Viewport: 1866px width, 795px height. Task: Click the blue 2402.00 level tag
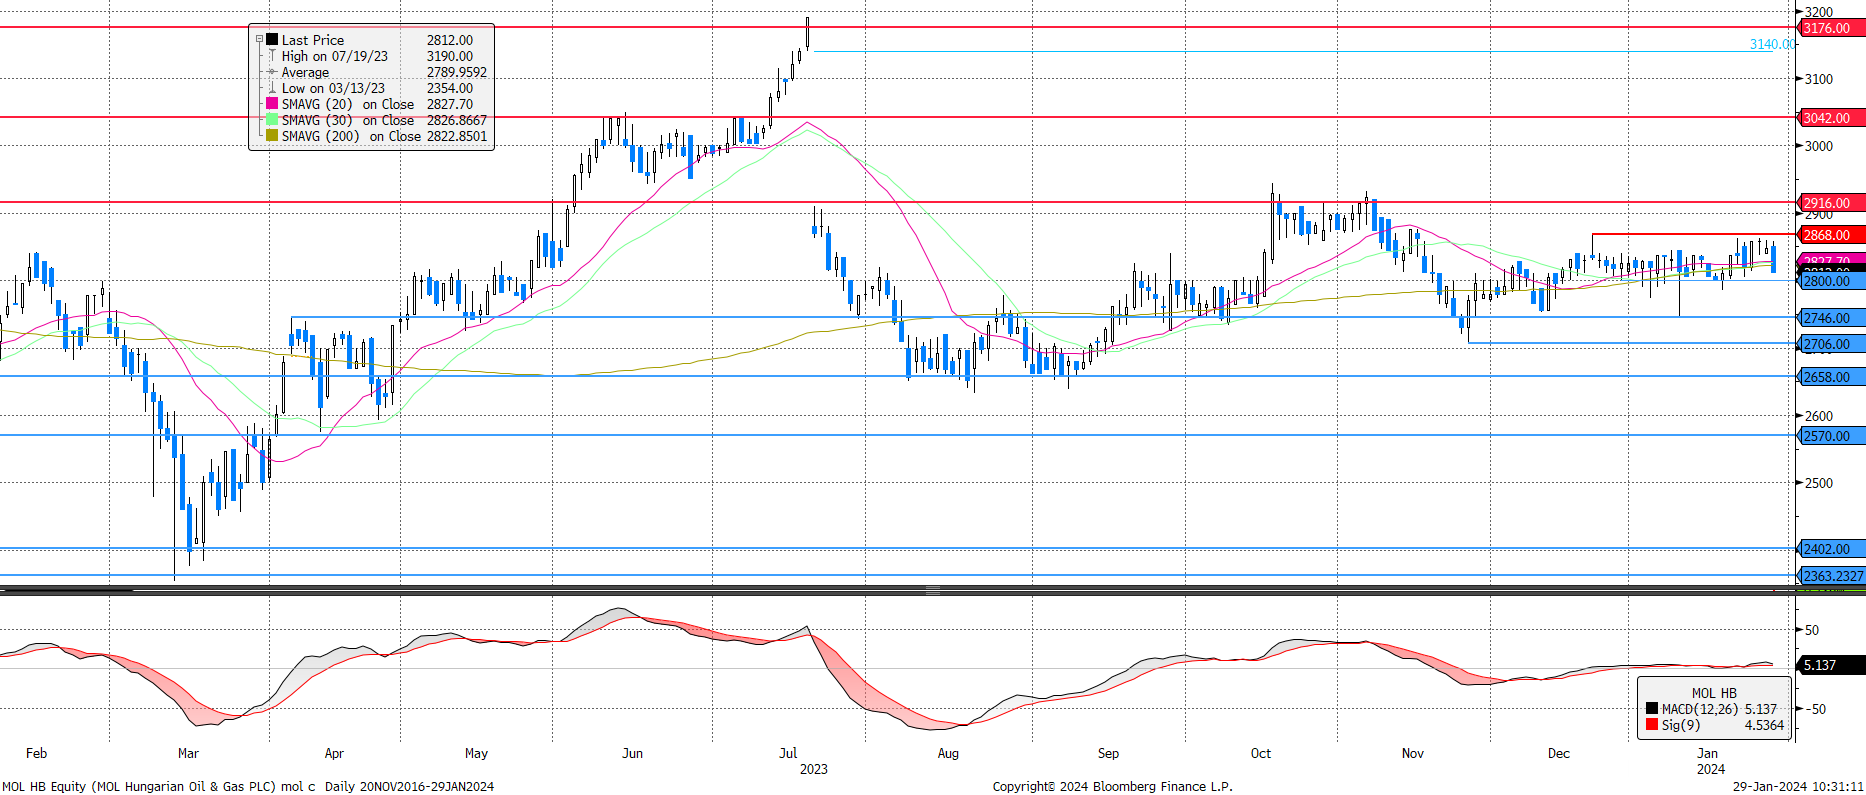[1831, 549]
